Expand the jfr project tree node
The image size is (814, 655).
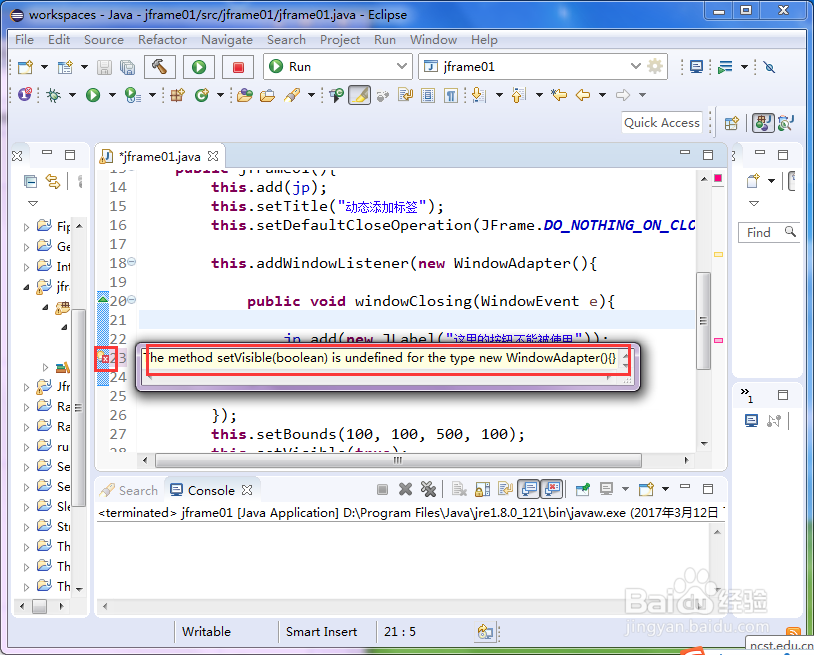26,286
